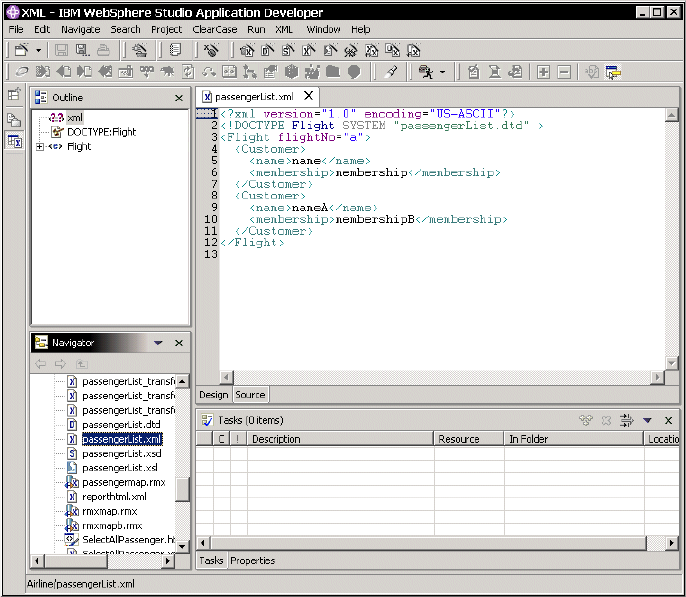Screen dimensions: 686x597
Task: Open the Navigator view dropdown menu
Action: click(158, 343)
